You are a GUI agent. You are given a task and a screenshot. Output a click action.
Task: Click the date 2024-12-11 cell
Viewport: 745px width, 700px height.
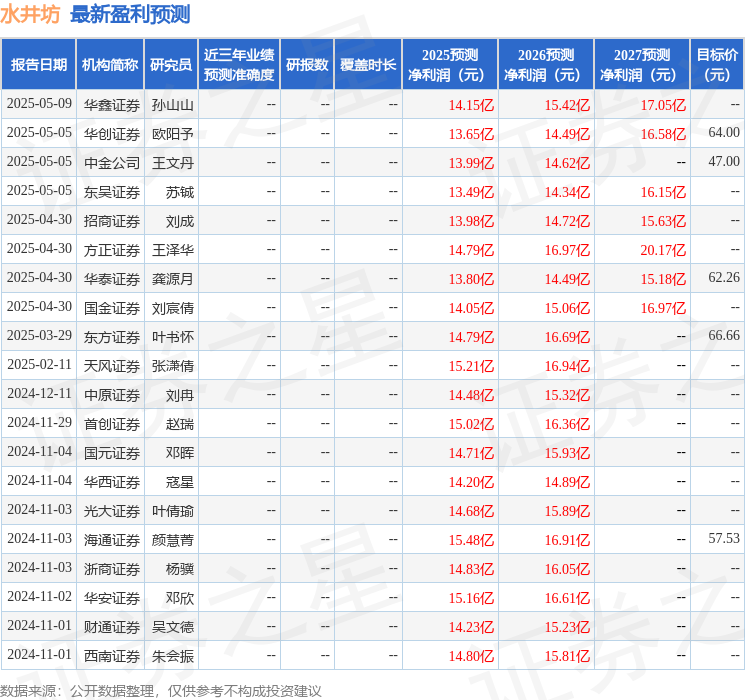pyautogui.click(x=39, y=393)
